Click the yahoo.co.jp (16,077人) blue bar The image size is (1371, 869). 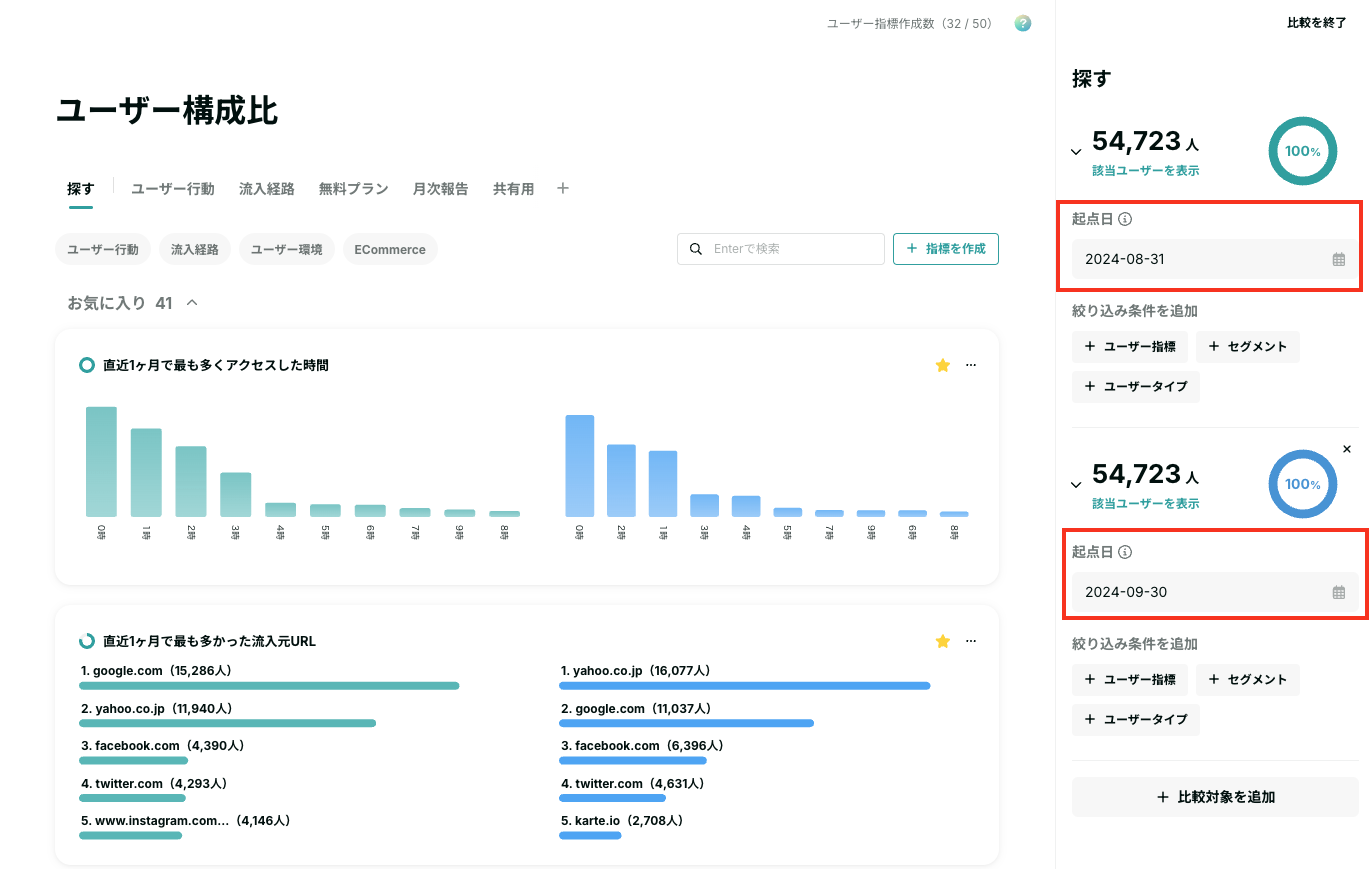click(745, 686)
